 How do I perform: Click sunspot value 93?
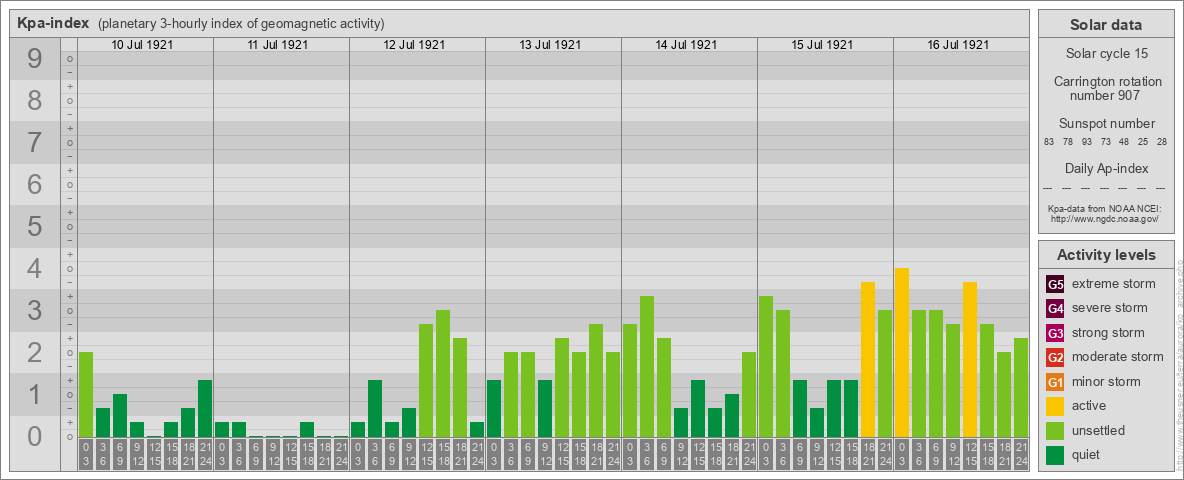click(x=1087, y=143)
